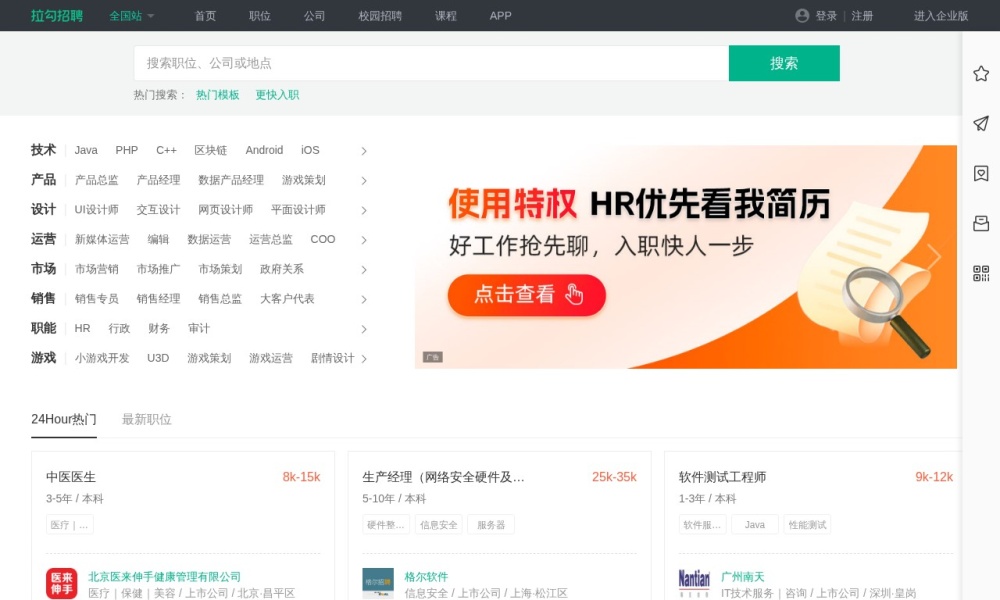The image size is (1000, 600).
Task: Click the 格尔软件 company logo
Action: [x=378, y=583]
